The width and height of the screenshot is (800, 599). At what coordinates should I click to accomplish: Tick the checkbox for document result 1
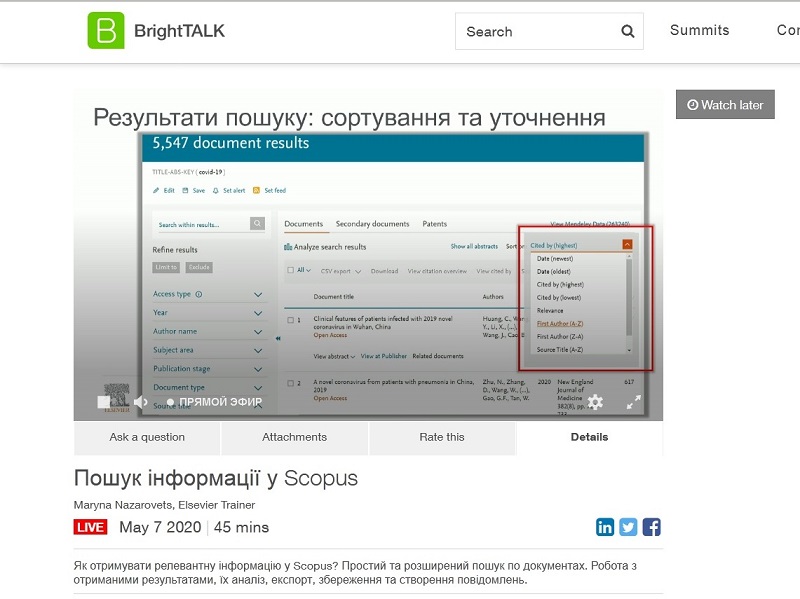pyautogui.click(x=291, y=320)
